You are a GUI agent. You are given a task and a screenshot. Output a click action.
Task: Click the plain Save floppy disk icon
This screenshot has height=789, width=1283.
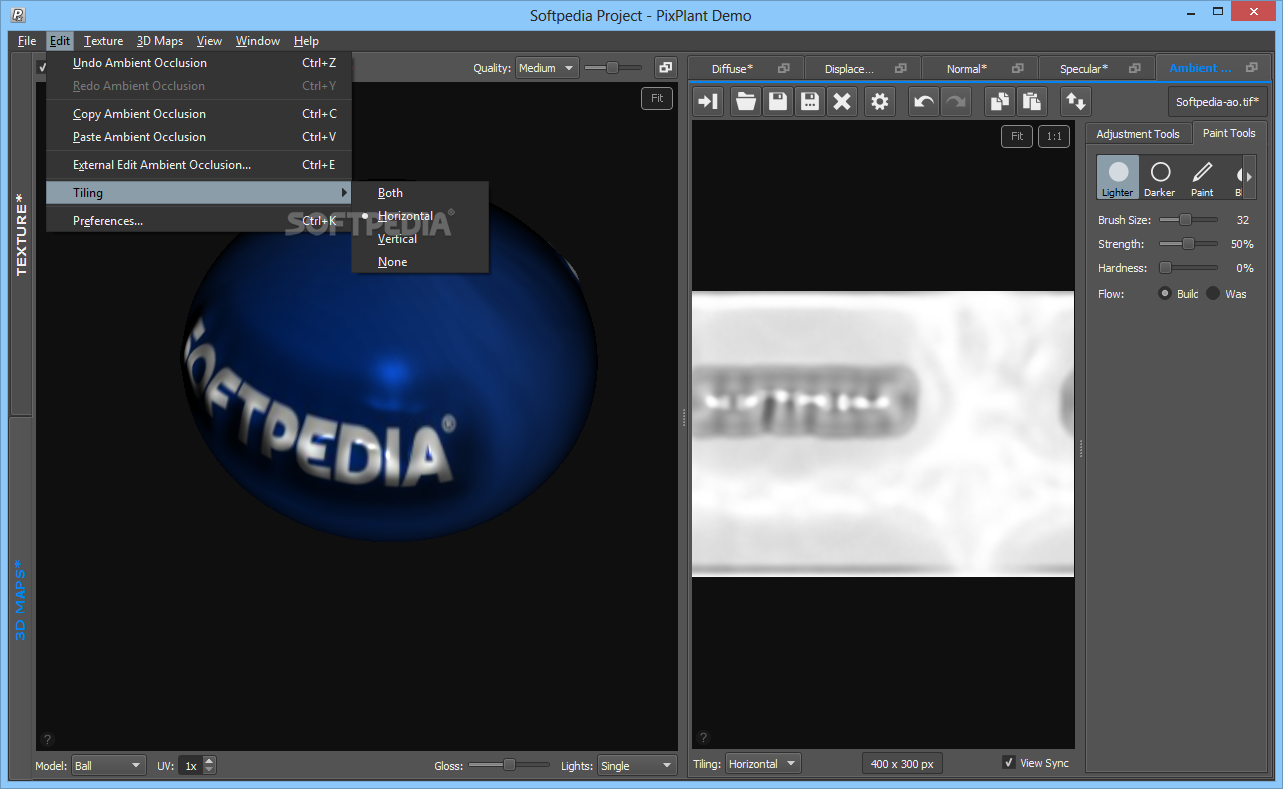pyautogui.click(x=778, y=101)
